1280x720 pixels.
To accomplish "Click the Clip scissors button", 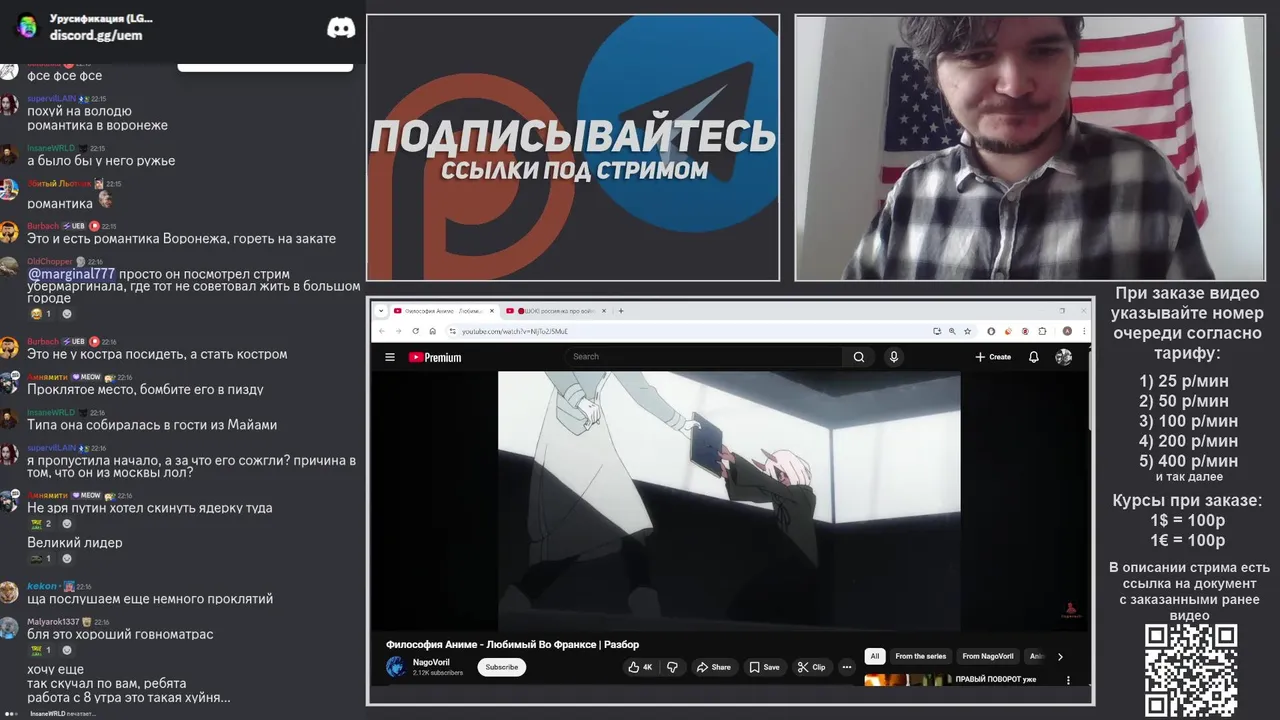I will [812, 667].
